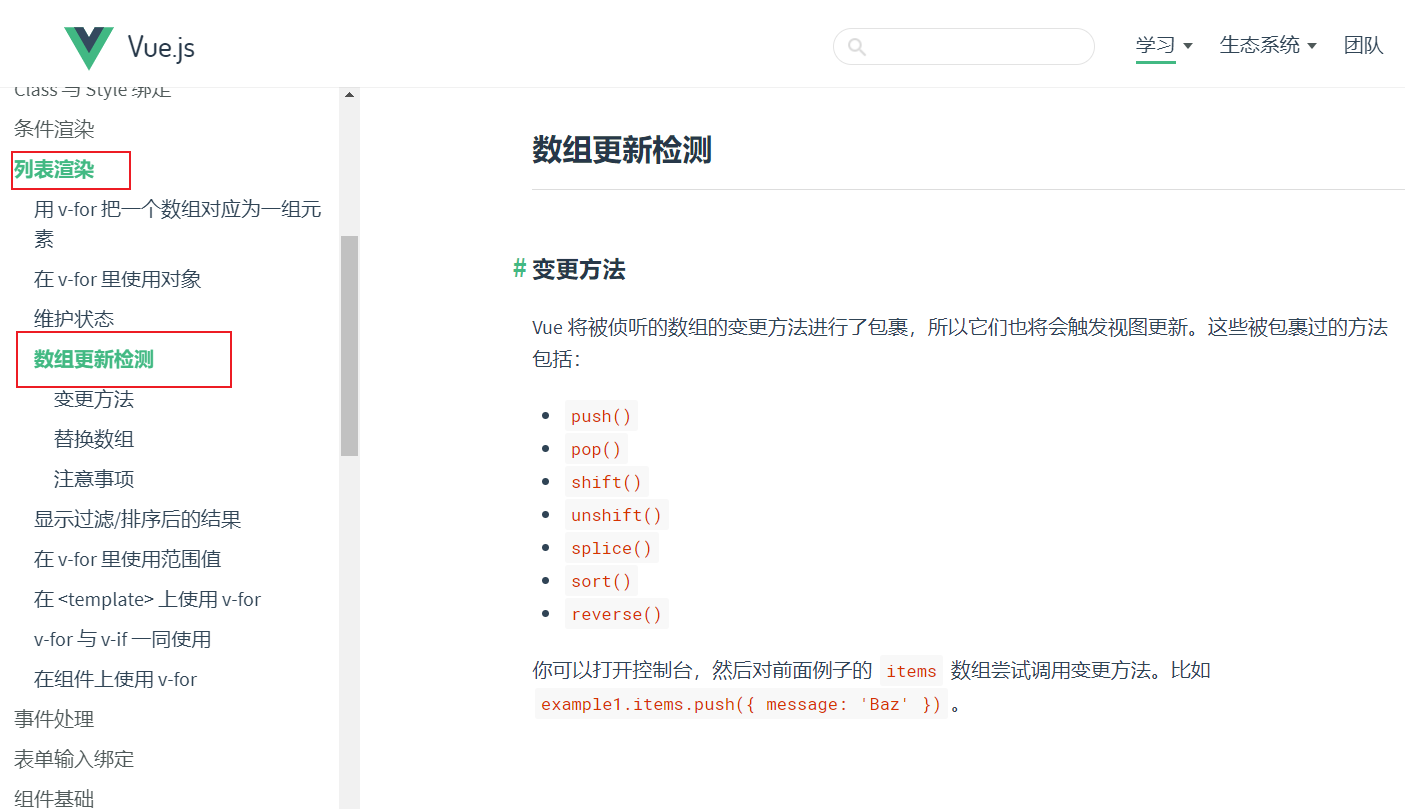Viewport: 1405px width, 809px height.
Task: Open 事件处理 chapter in sidebar
Action: pyautogui.click(x=54, y=719)
